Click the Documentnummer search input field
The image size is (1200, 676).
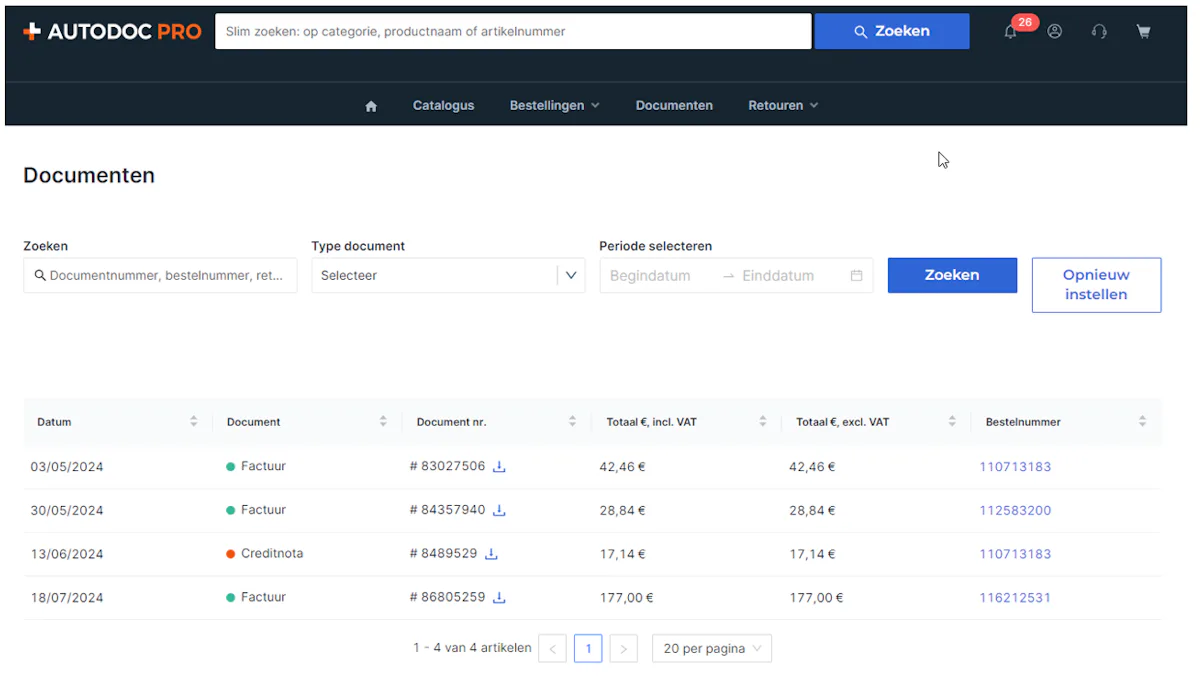tap(160, 276)
